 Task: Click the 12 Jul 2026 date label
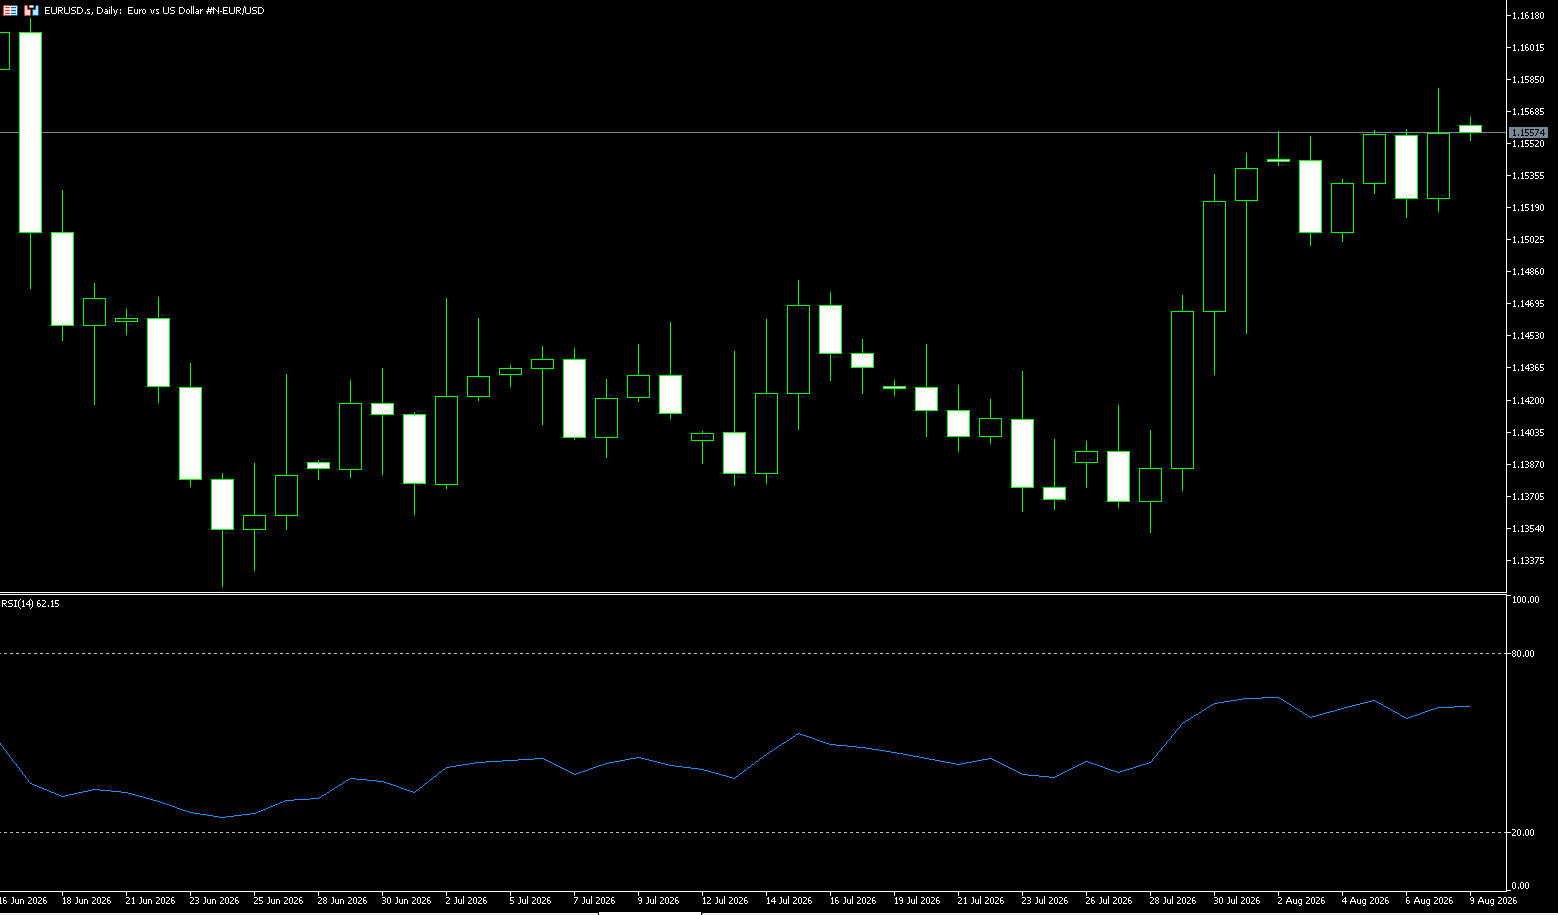[x=725, y=901]
